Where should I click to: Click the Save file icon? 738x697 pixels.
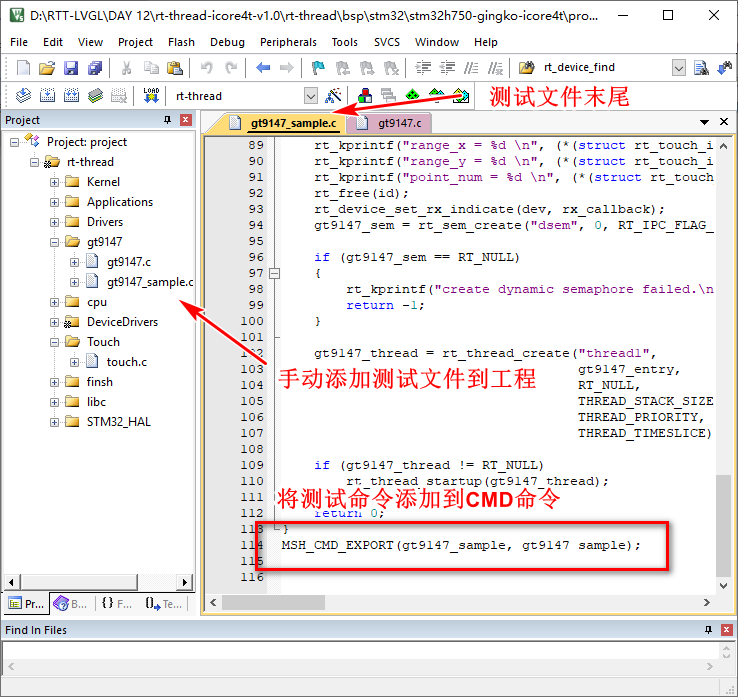click(x=71, y=68)
